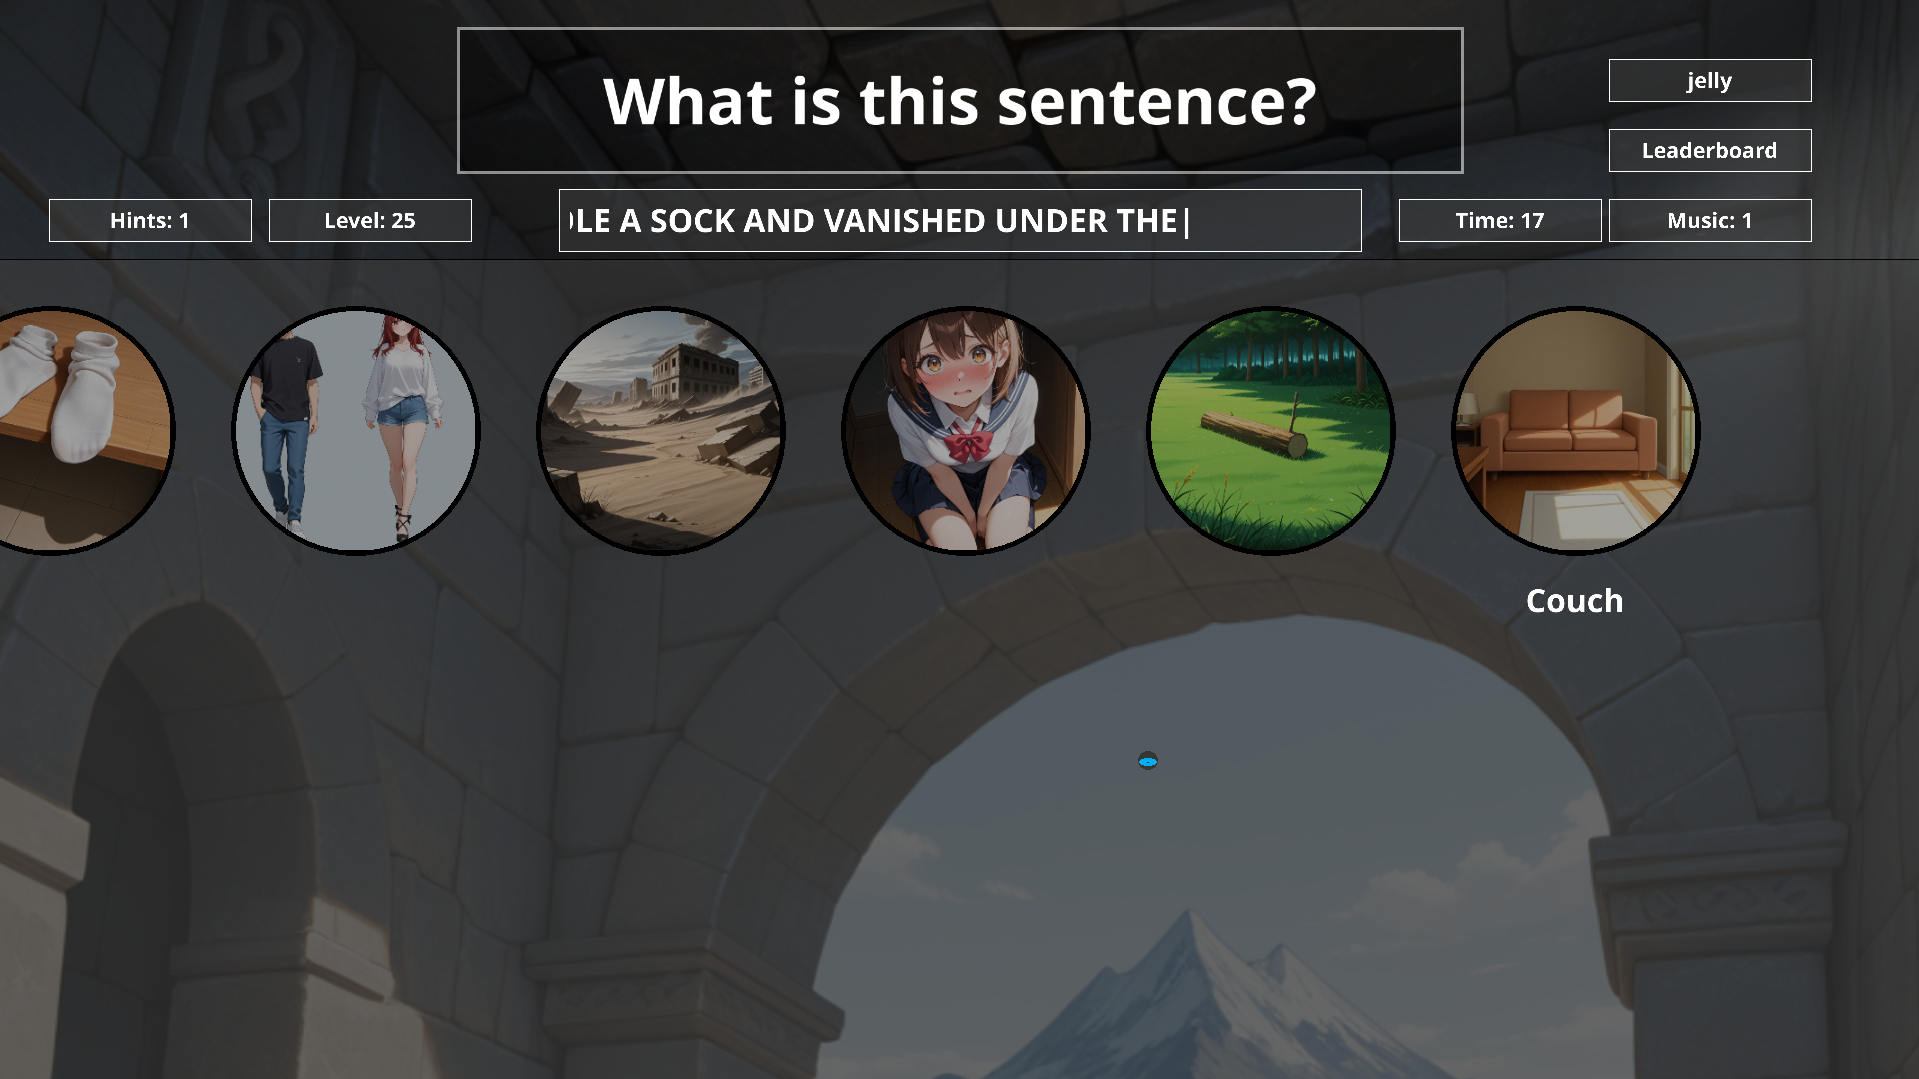Focus the sentence answer input field
This screenshot has width=1919, height=1079.
tap(960, 220)
